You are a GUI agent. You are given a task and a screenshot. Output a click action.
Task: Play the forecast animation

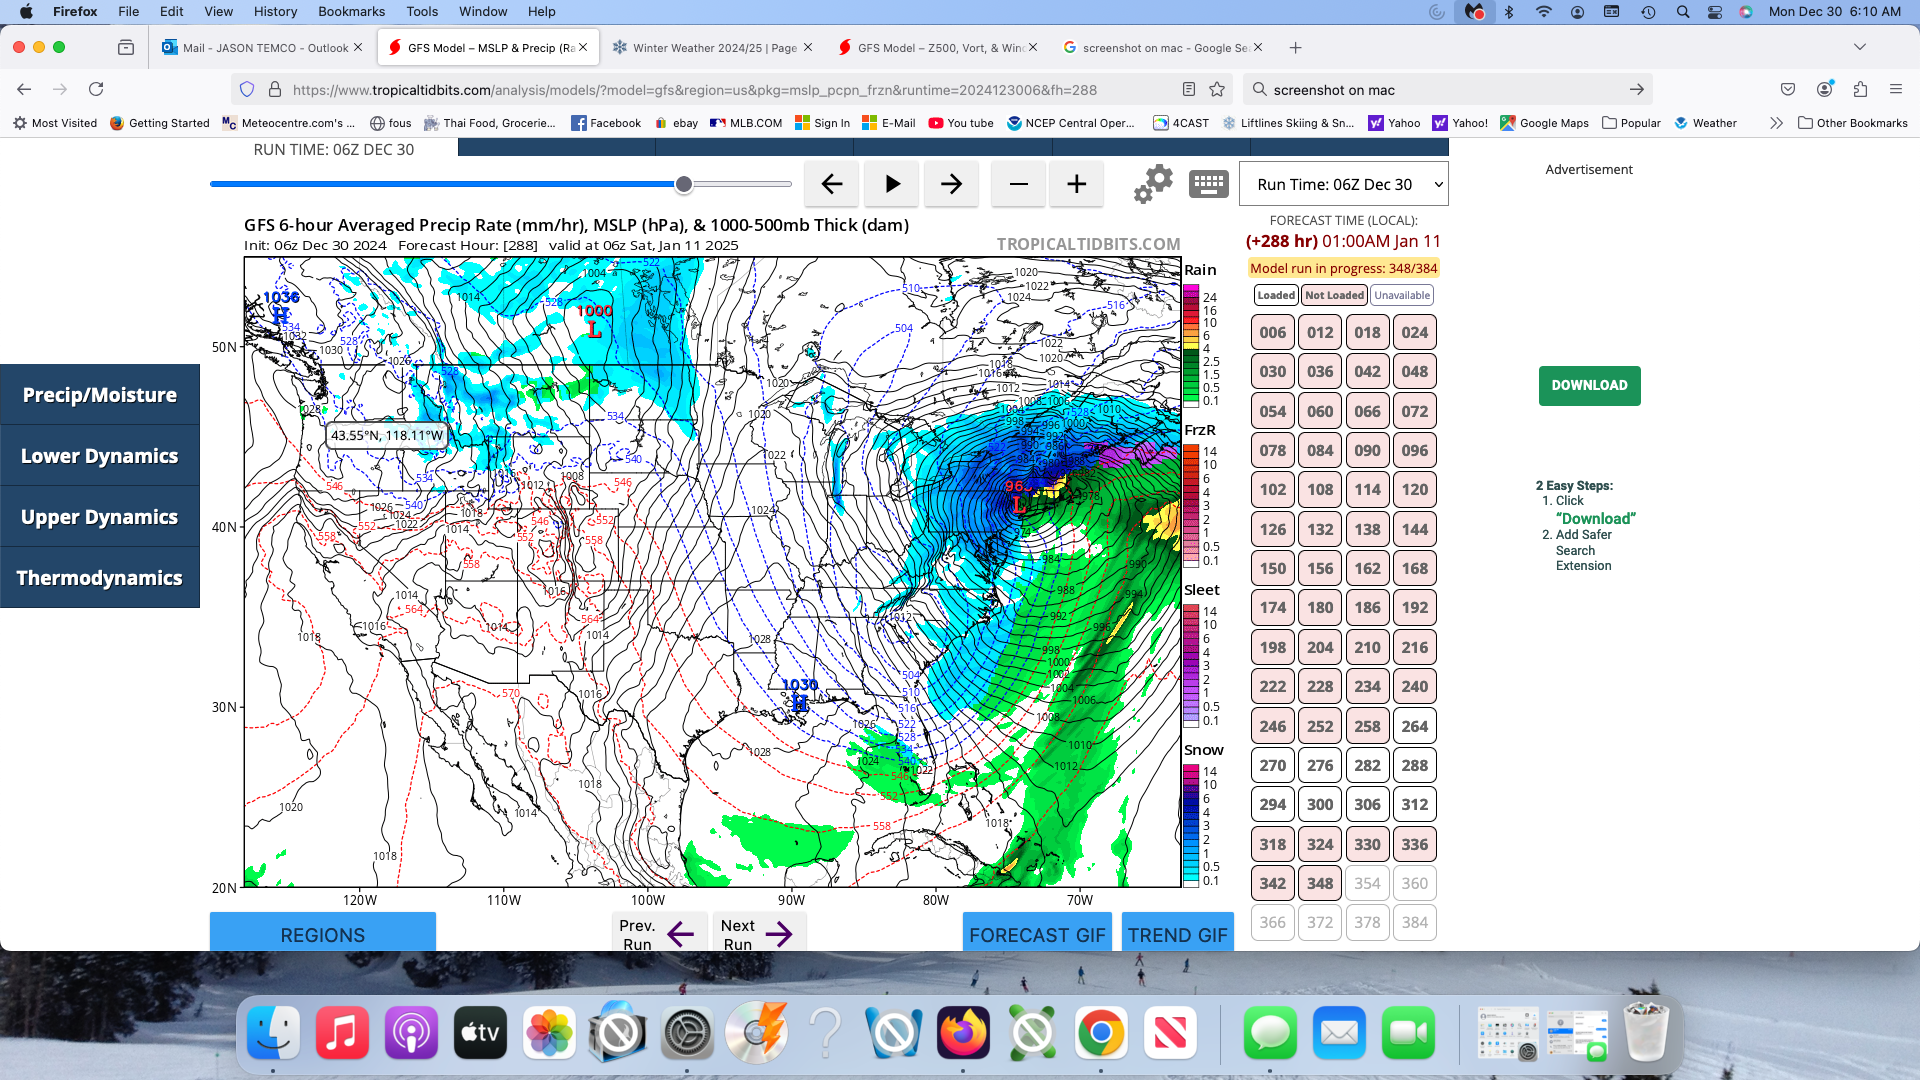point(891,184)
